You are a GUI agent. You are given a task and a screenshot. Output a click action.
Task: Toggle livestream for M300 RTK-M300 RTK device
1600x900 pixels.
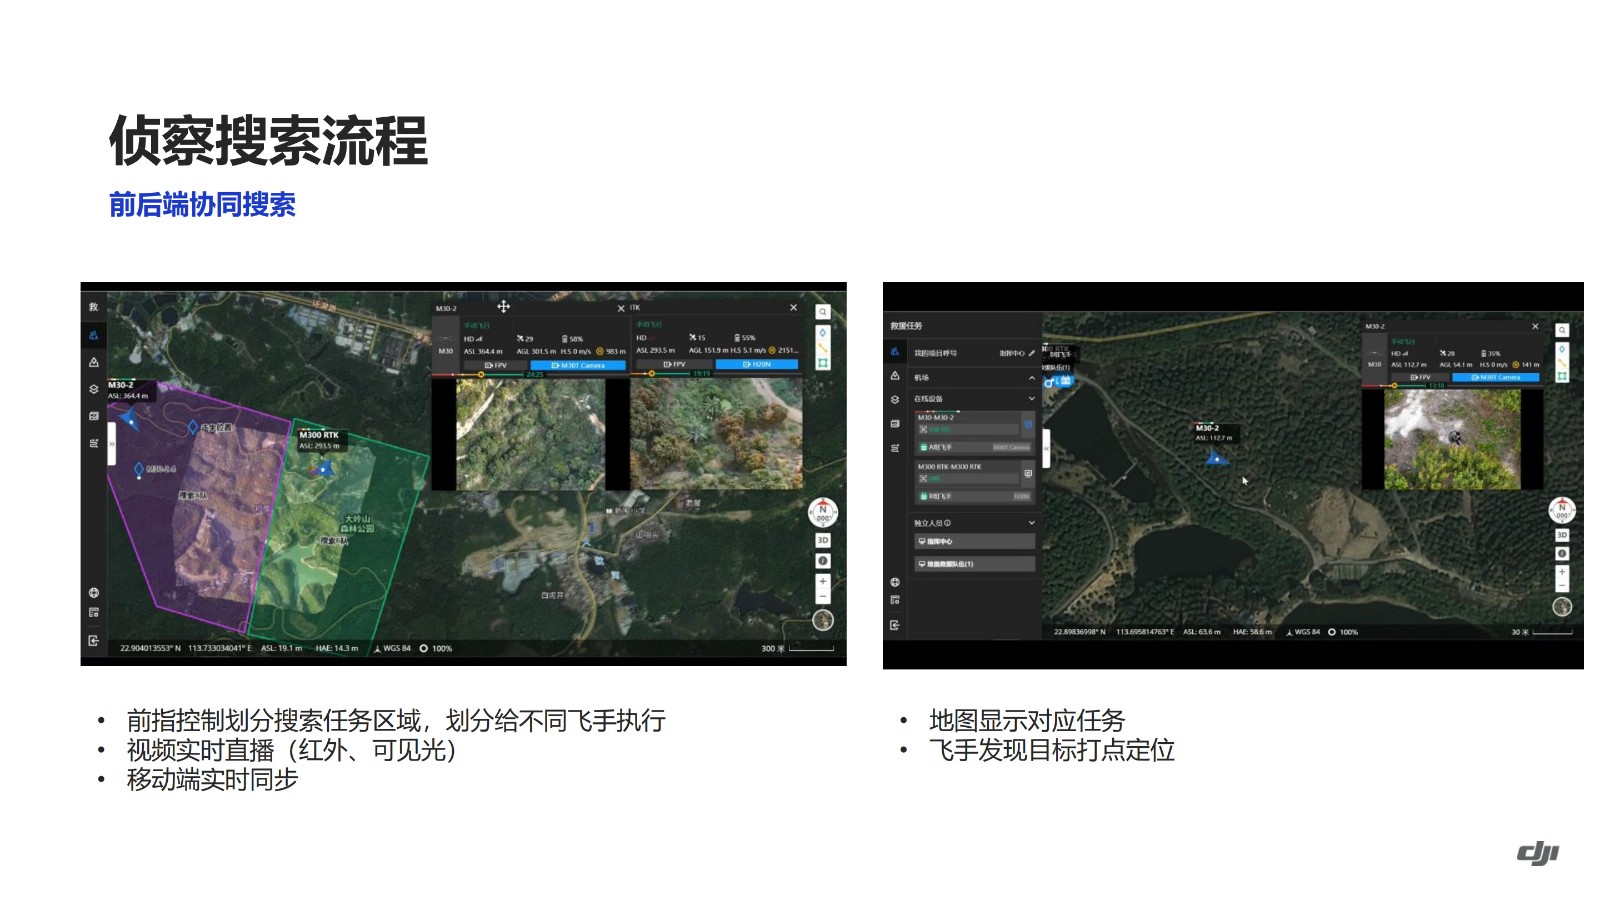(1028, 473)
